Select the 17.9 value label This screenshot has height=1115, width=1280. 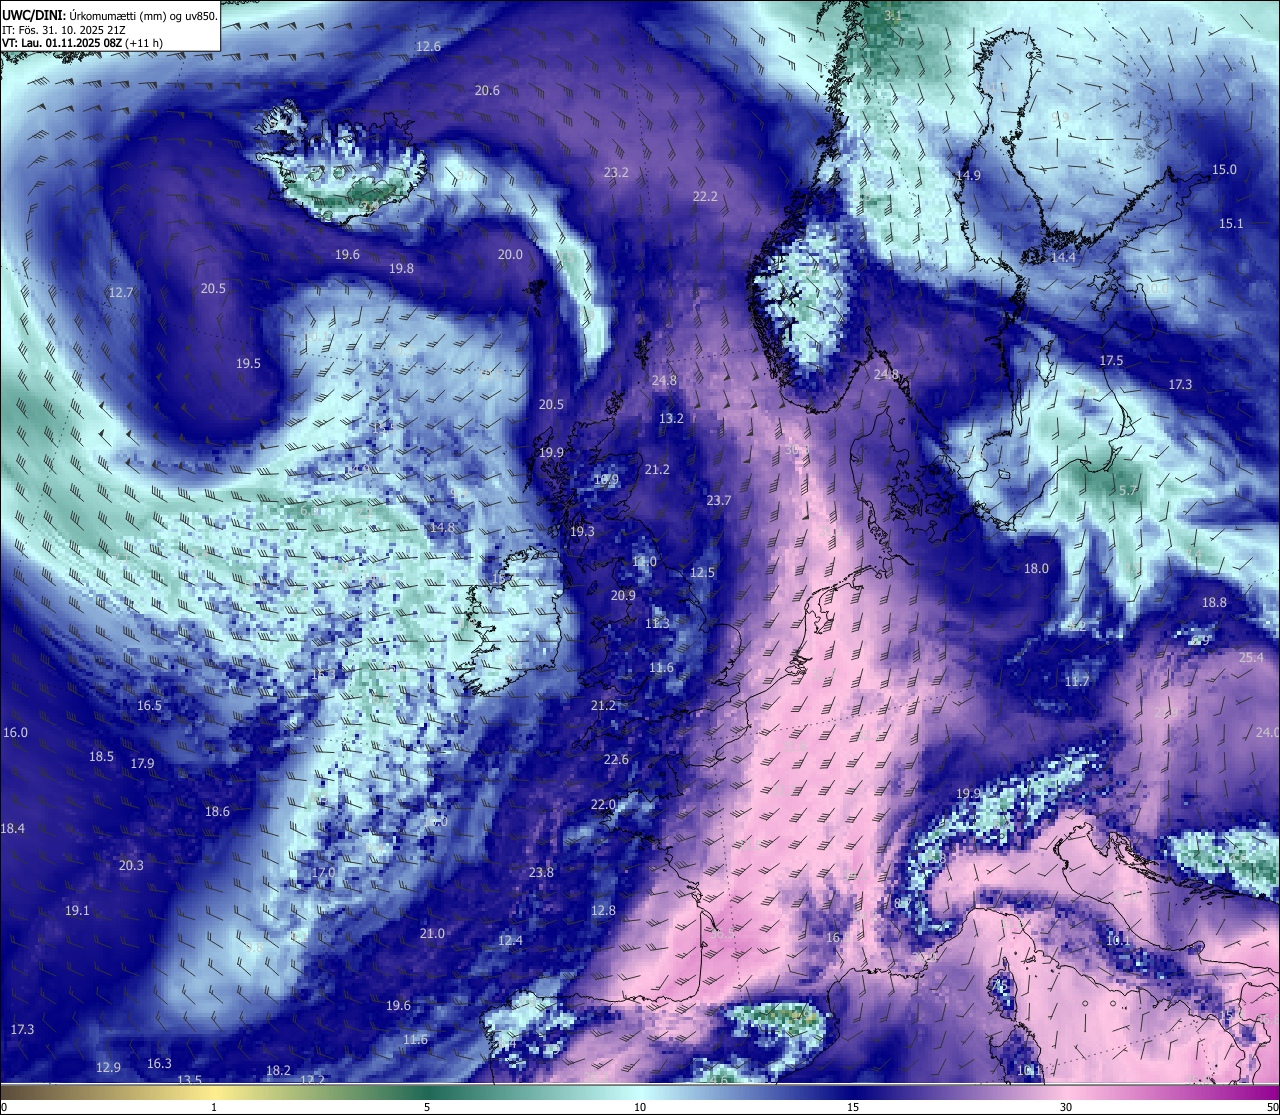tap(142, 764)
